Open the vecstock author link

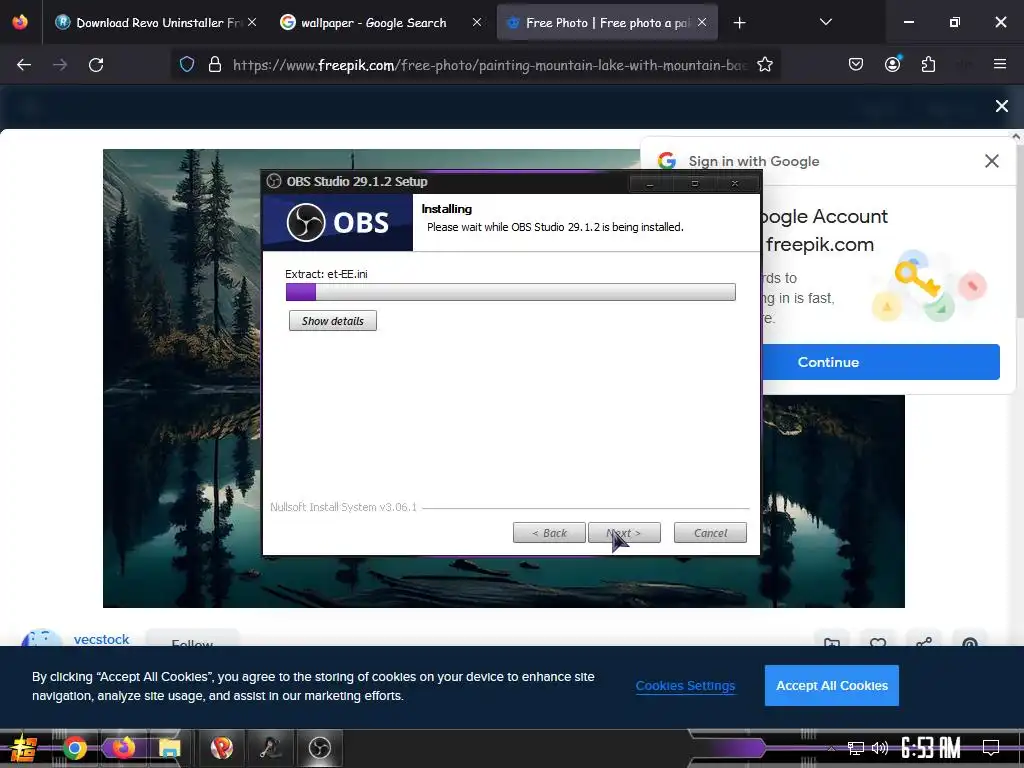[x=101, y=639]
